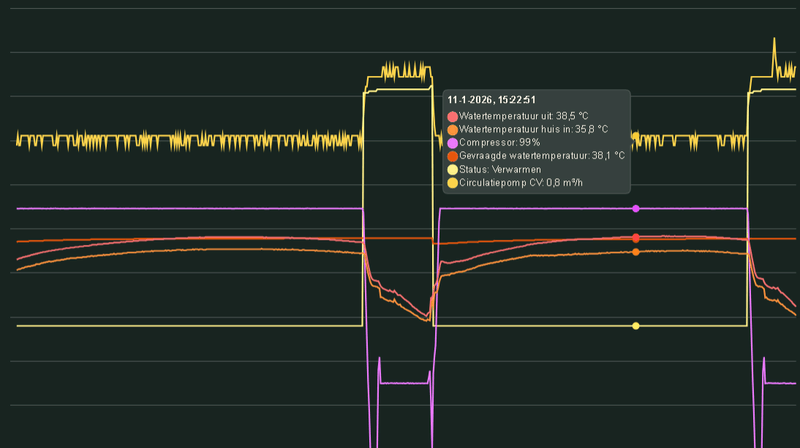Select the Compressor purple swatch in tooltip
Image resolution: width=800 pixels, height=448 pixels.
pos(453,143)
